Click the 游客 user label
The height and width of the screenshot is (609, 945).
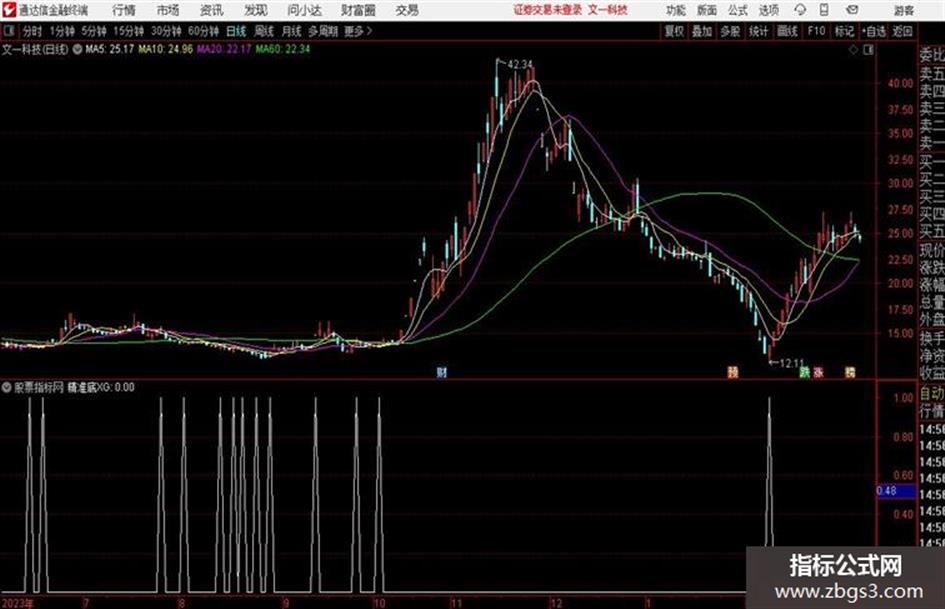click(903, 10)
